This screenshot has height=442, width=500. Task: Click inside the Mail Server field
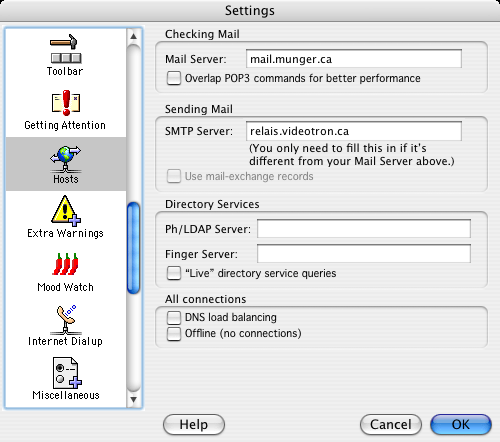point(354,59)
